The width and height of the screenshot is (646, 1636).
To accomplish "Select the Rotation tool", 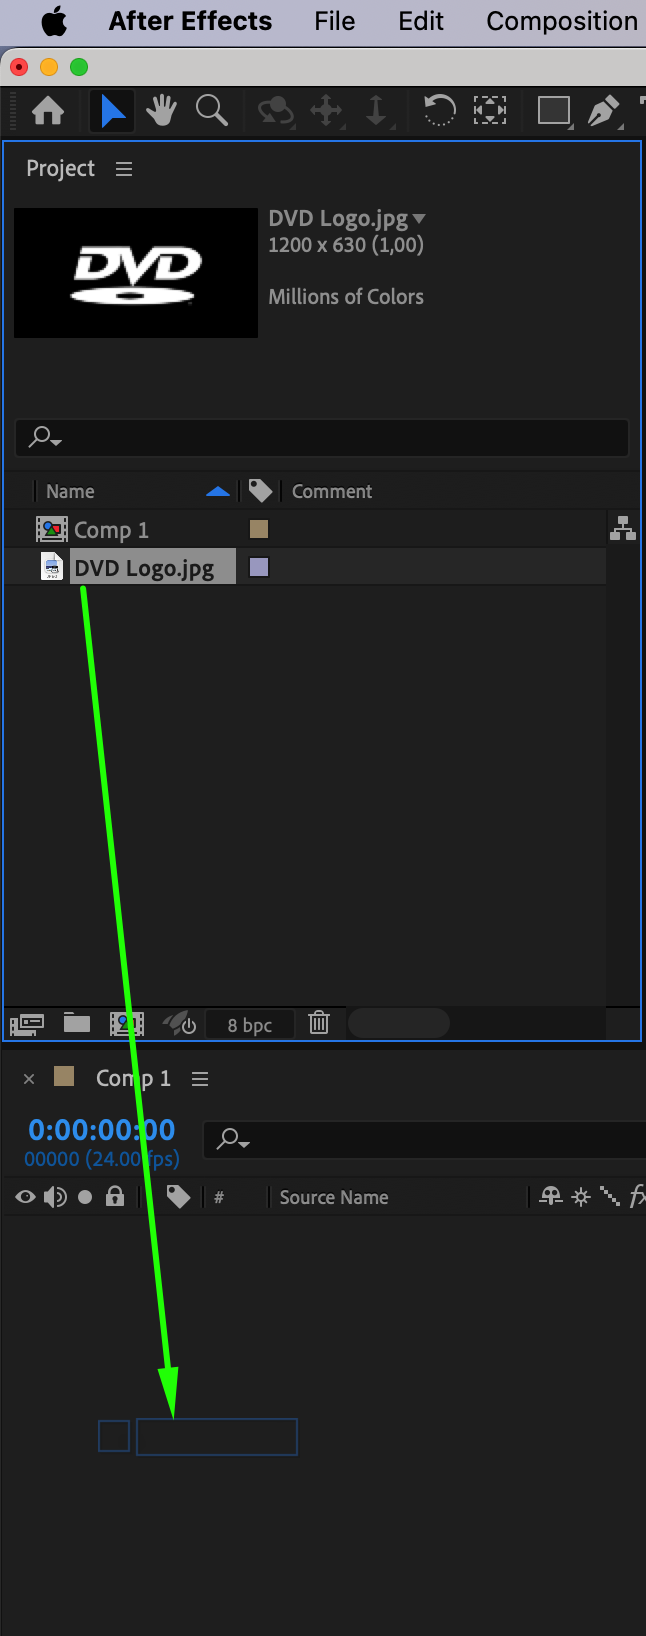I will 439,110.
